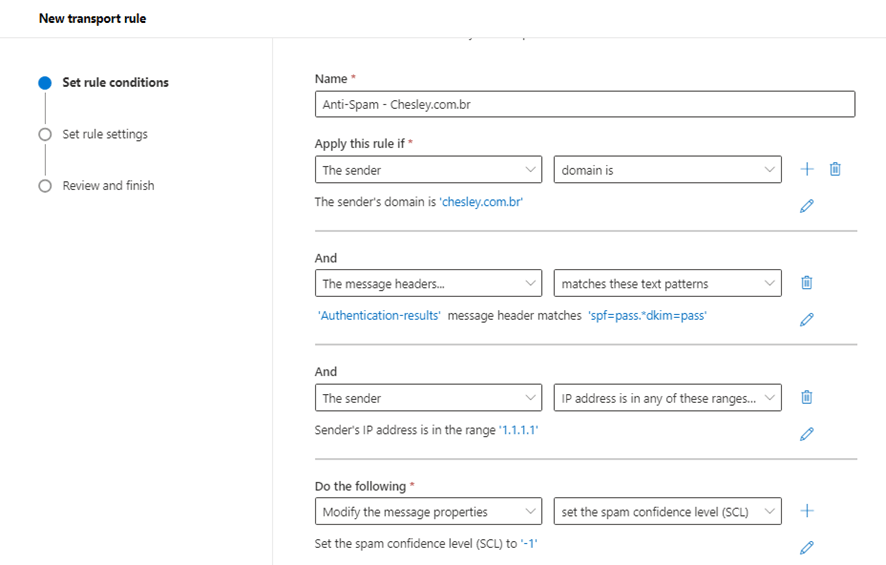The width and height of the screenshot is (886, 565).
Task: Click the plus icon to add a condition
Action: pyautogui.click(x=807, y=169)
